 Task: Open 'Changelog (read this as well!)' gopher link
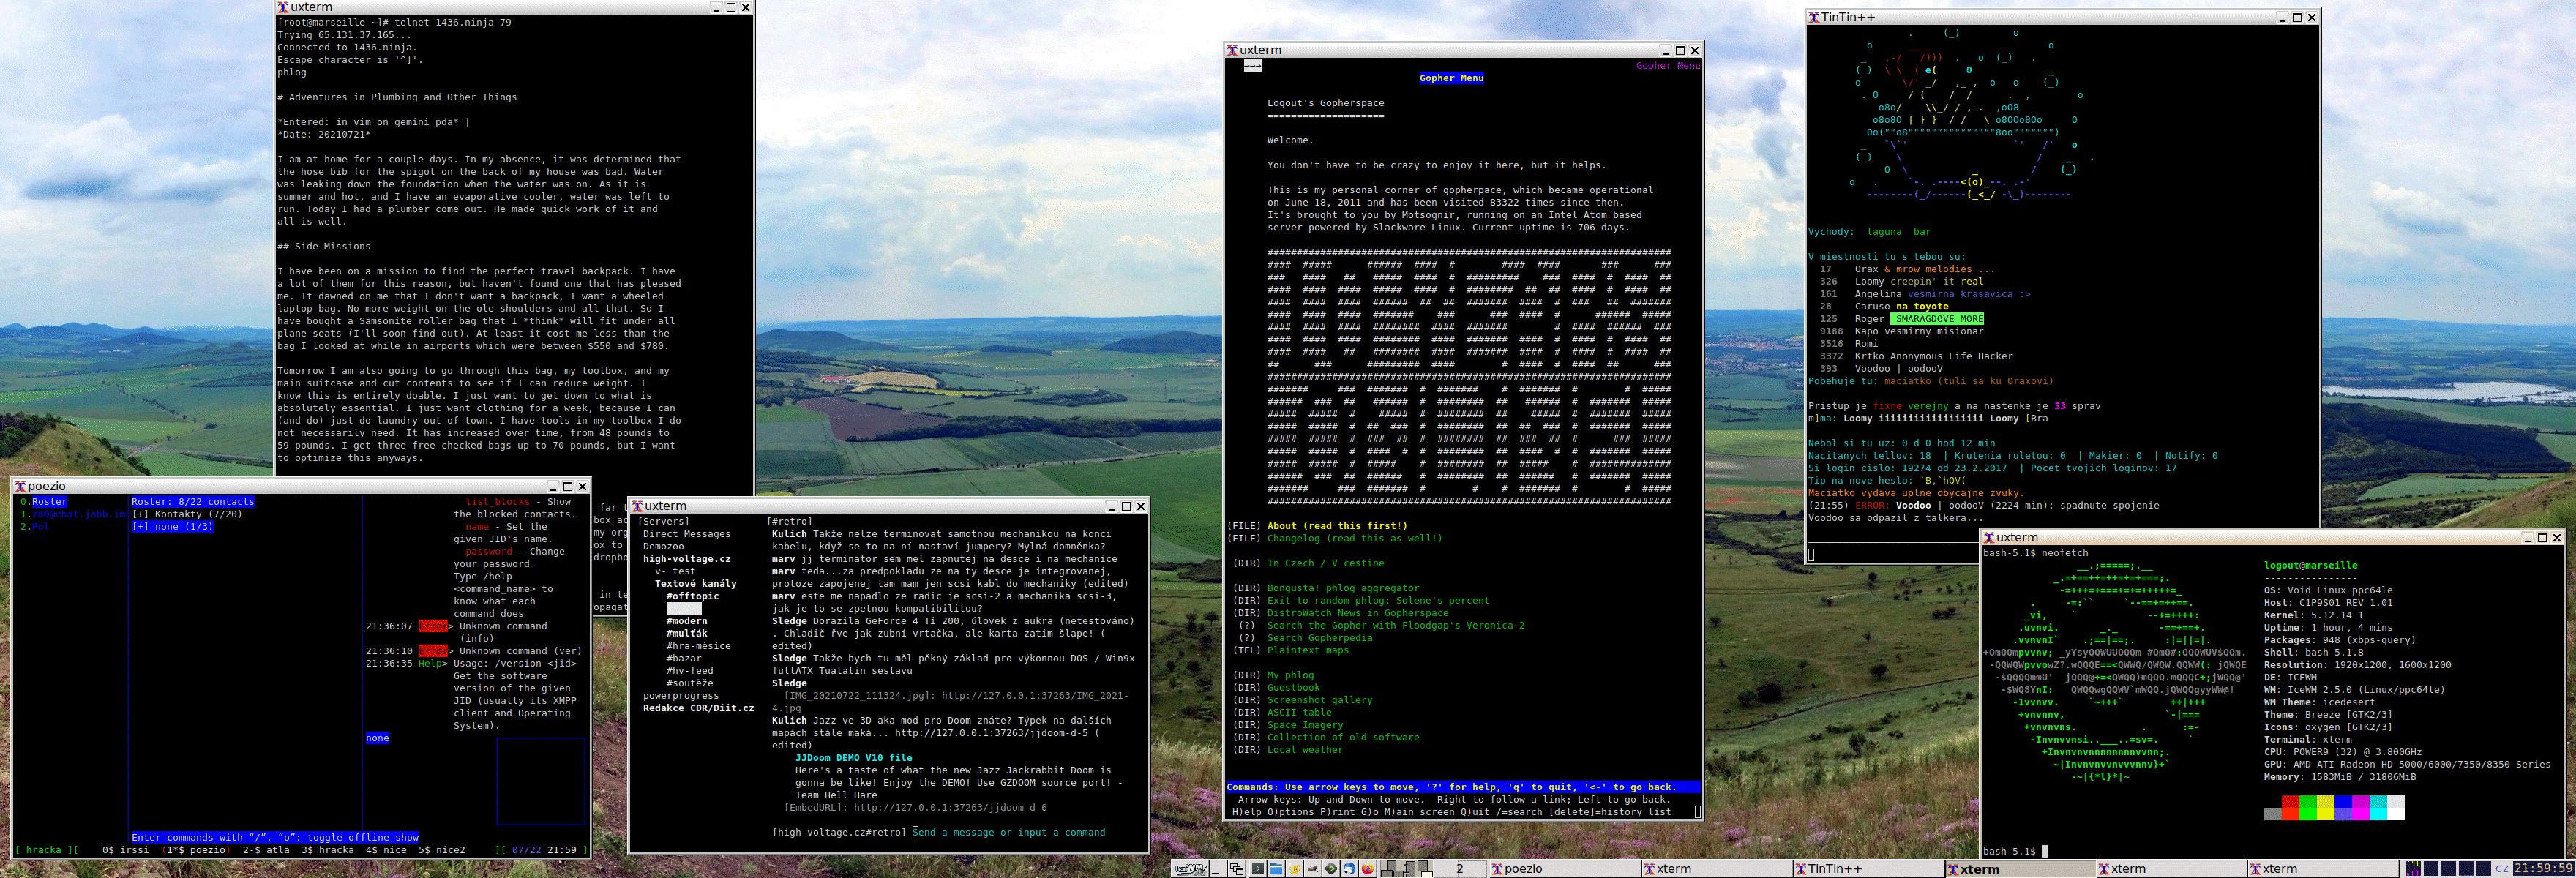(x=1355, y=538)
